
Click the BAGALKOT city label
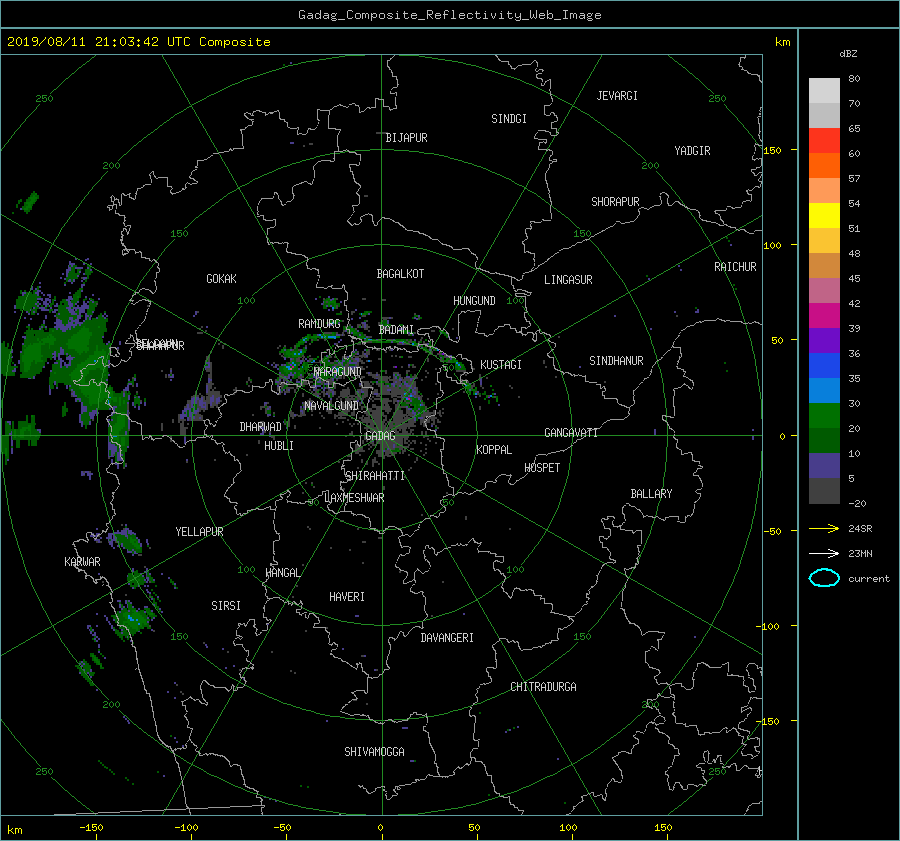[400, 274]
